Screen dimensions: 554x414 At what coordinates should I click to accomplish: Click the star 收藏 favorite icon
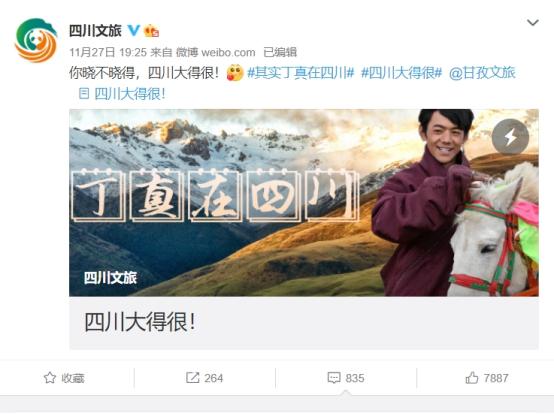tap(50, 378)
